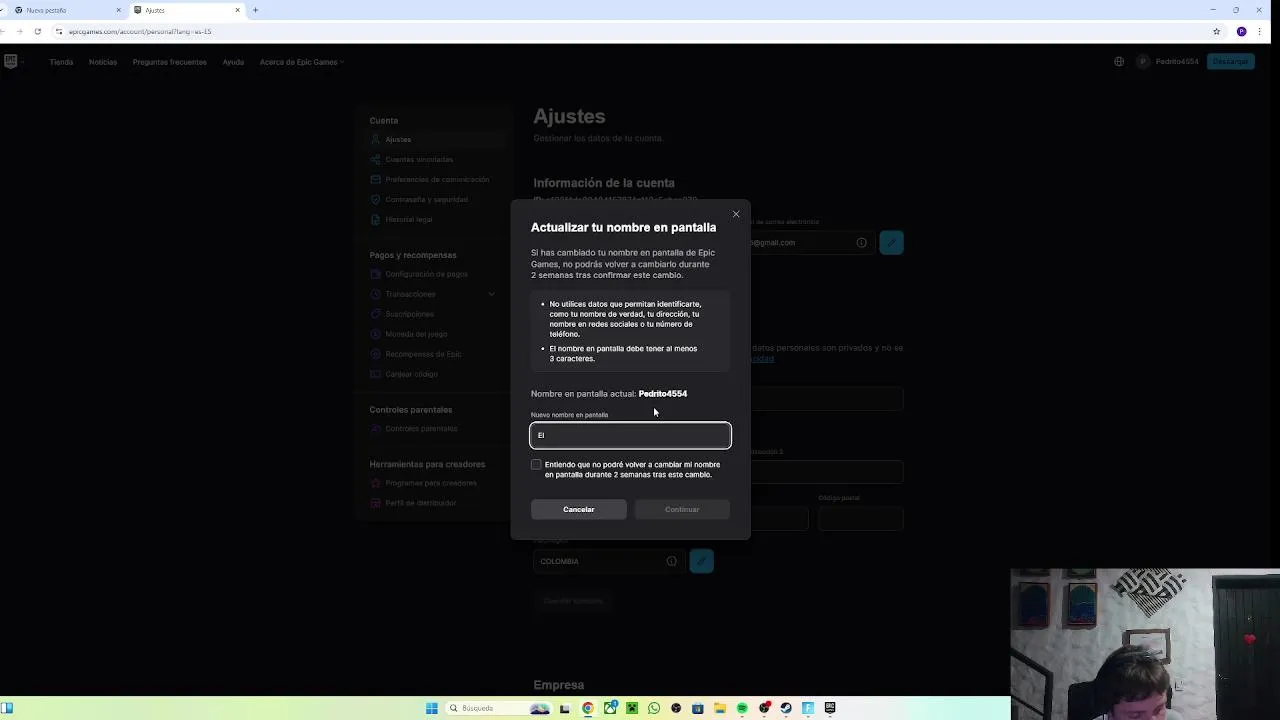Open the Chrome profile avatar
The width and height of the screenshot is (1280, 720).
click(1242, 31)
